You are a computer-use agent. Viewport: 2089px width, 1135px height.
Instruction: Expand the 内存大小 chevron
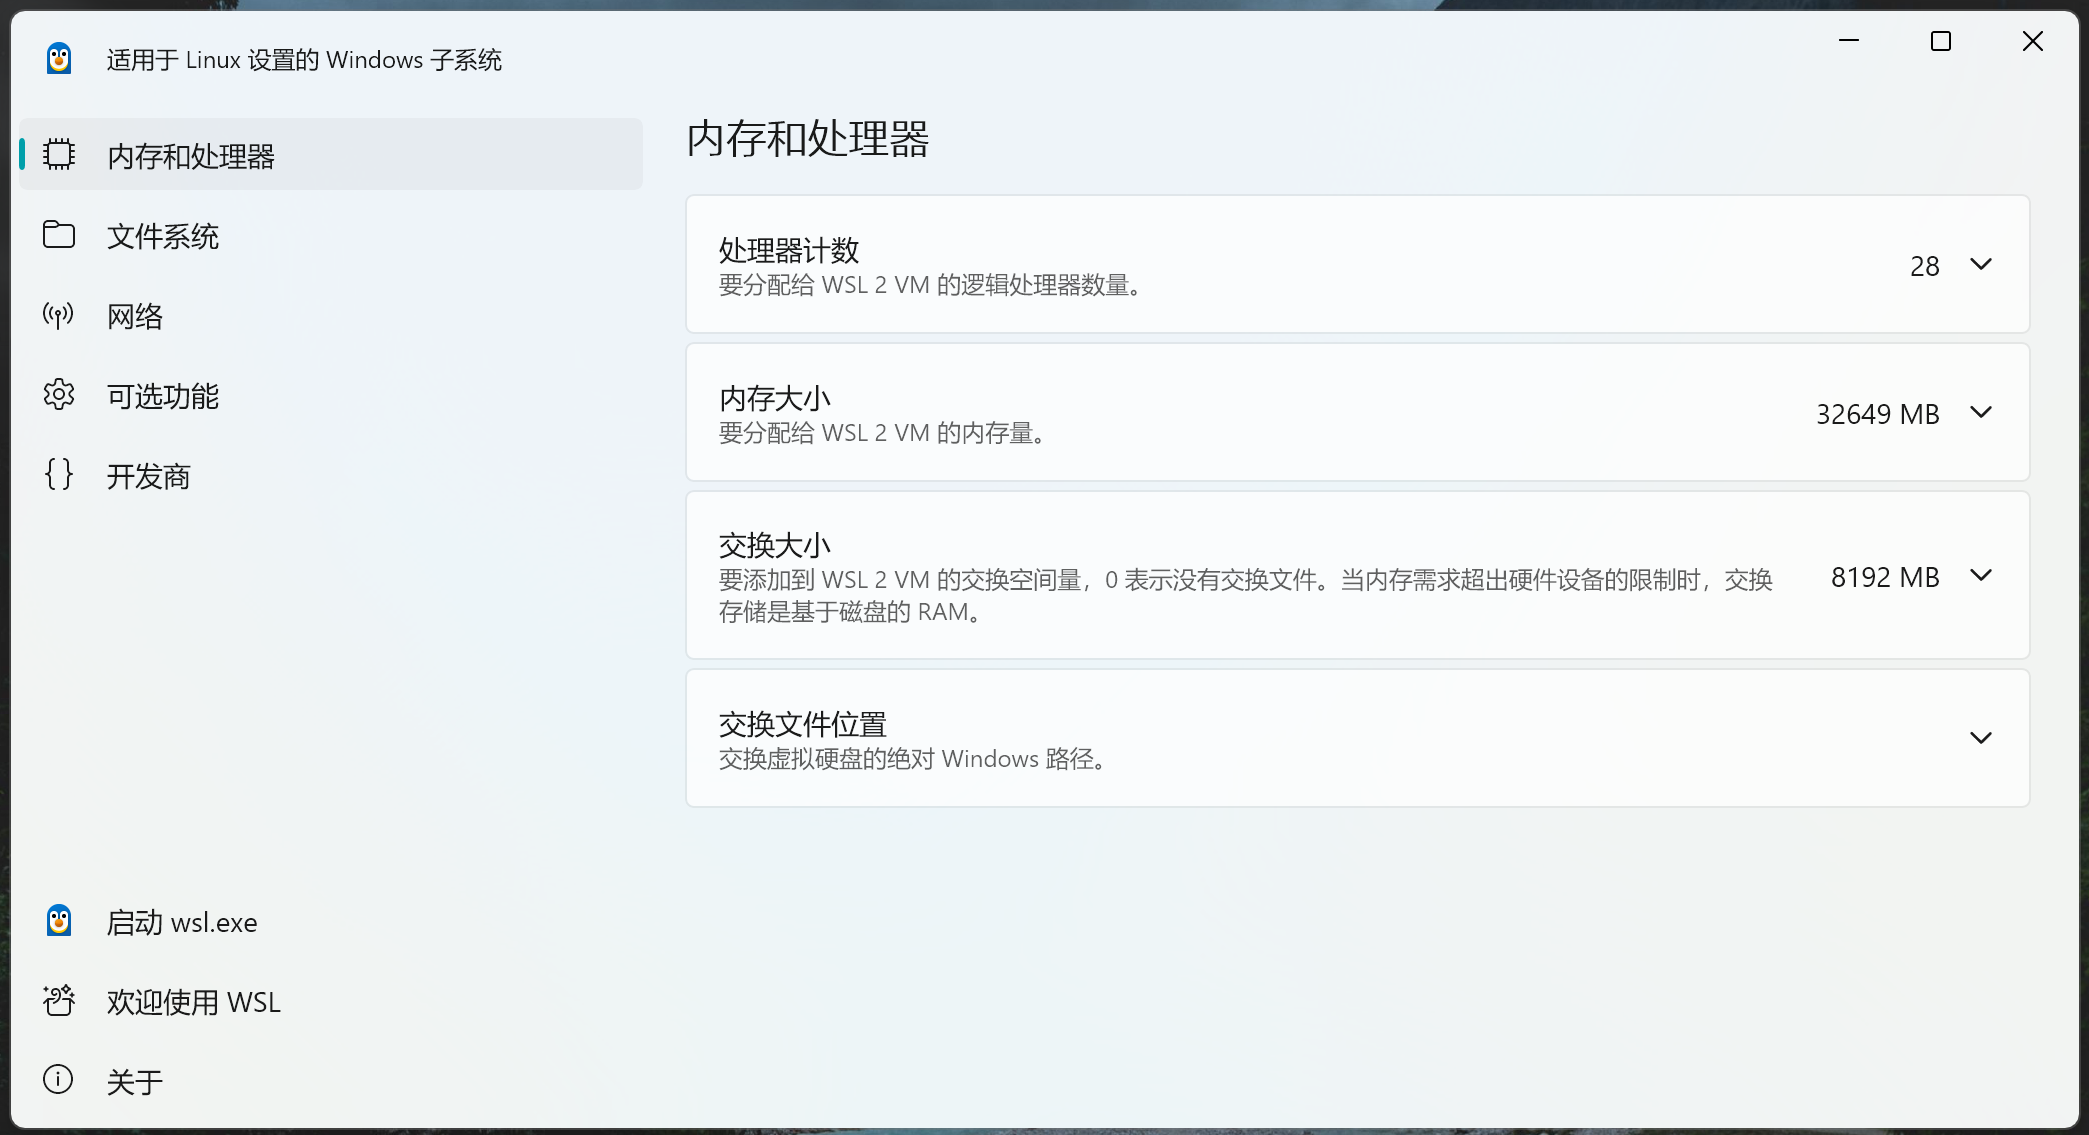(x=1980, y=412)
